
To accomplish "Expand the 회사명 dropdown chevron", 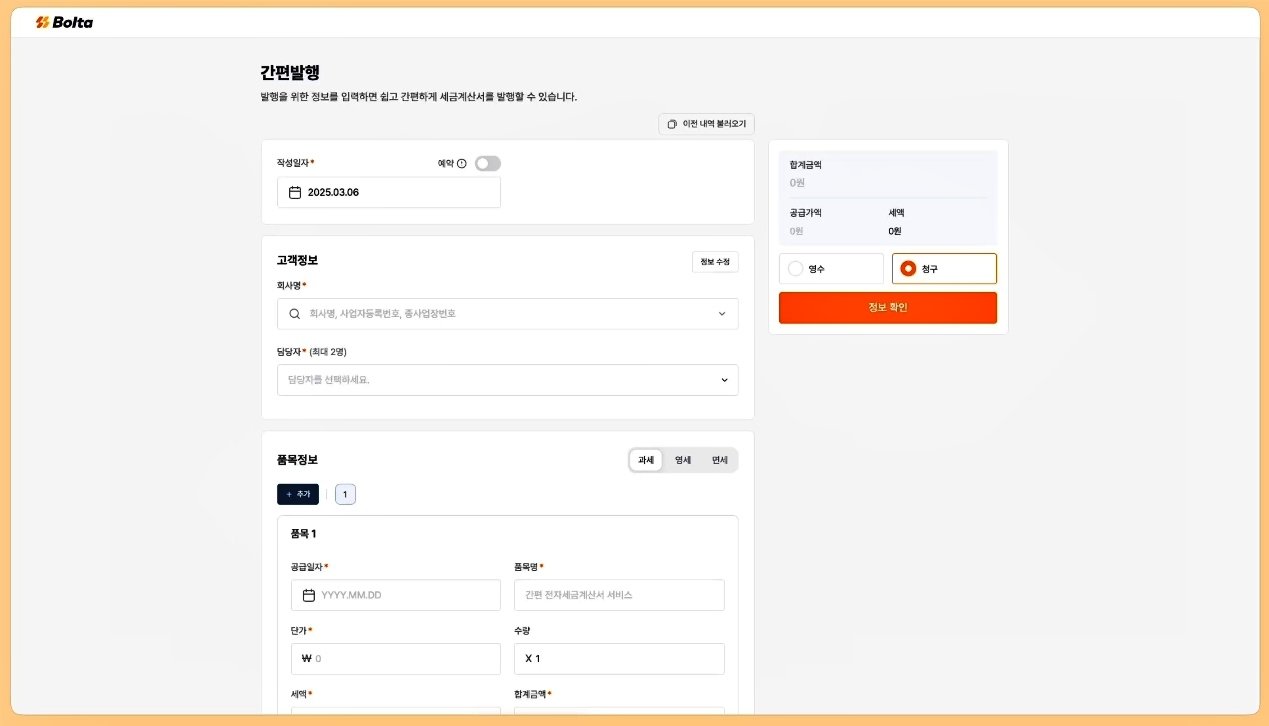I will coord(722,314).
